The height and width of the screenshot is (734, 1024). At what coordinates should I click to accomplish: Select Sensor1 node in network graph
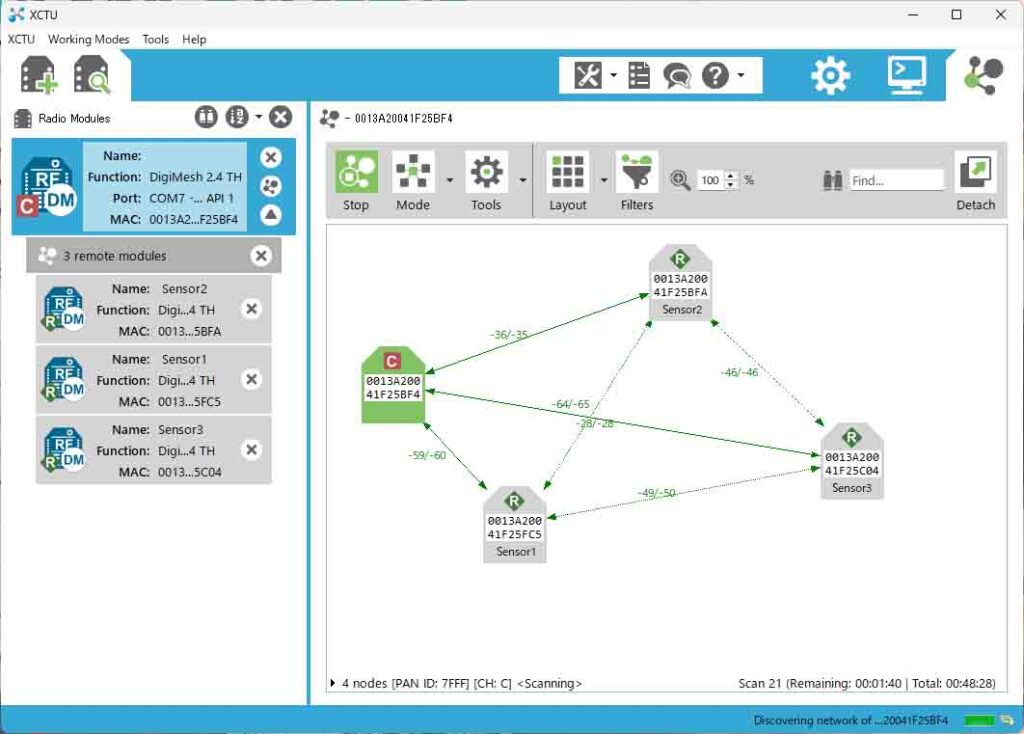515,524
